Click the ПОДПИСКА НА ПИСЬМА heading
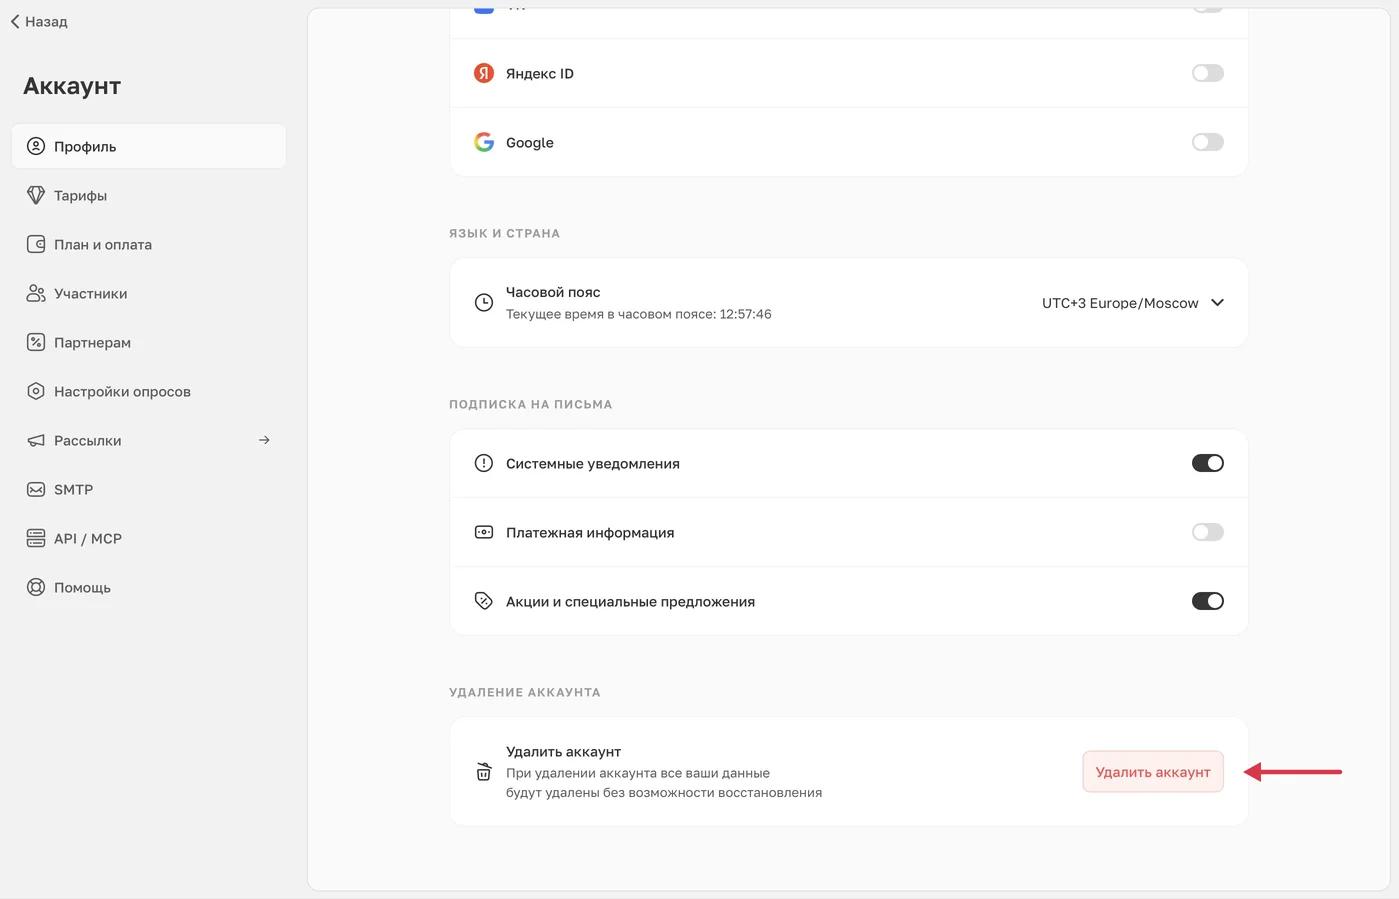The image size is (1399, 899). tap(531, 404)
